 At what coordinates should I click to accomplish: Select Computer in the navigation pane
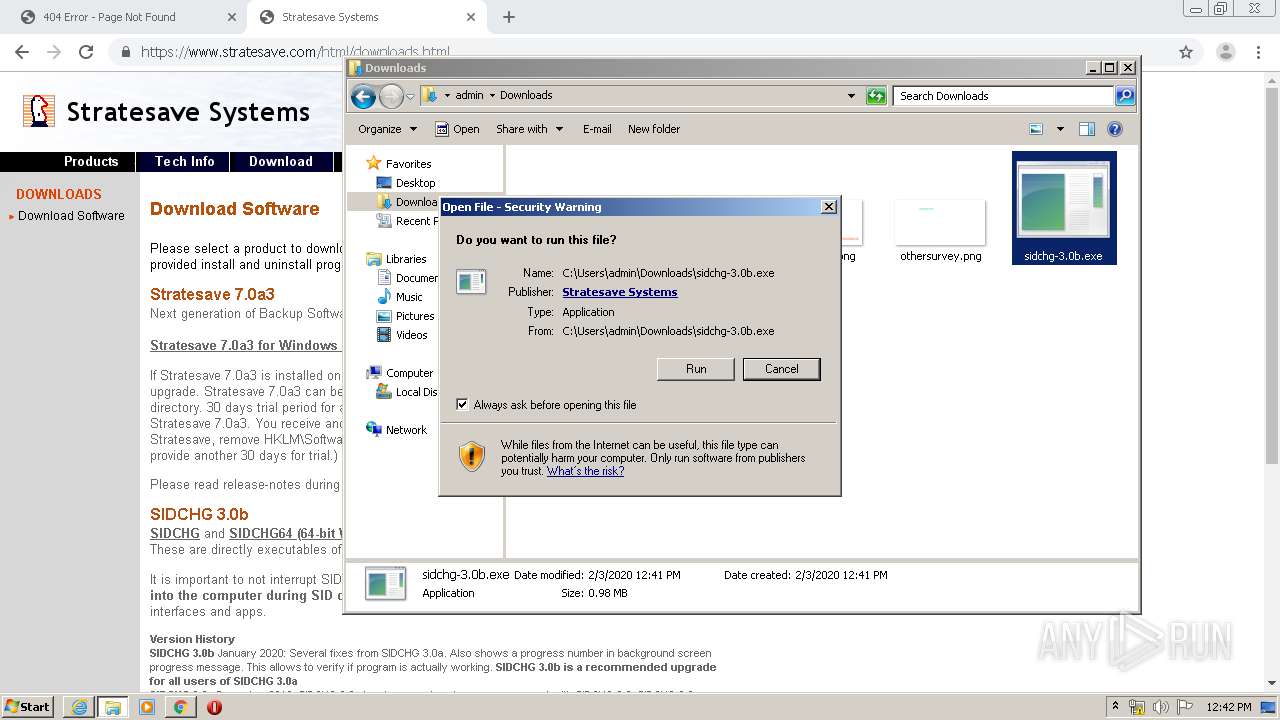pos(400,373)
